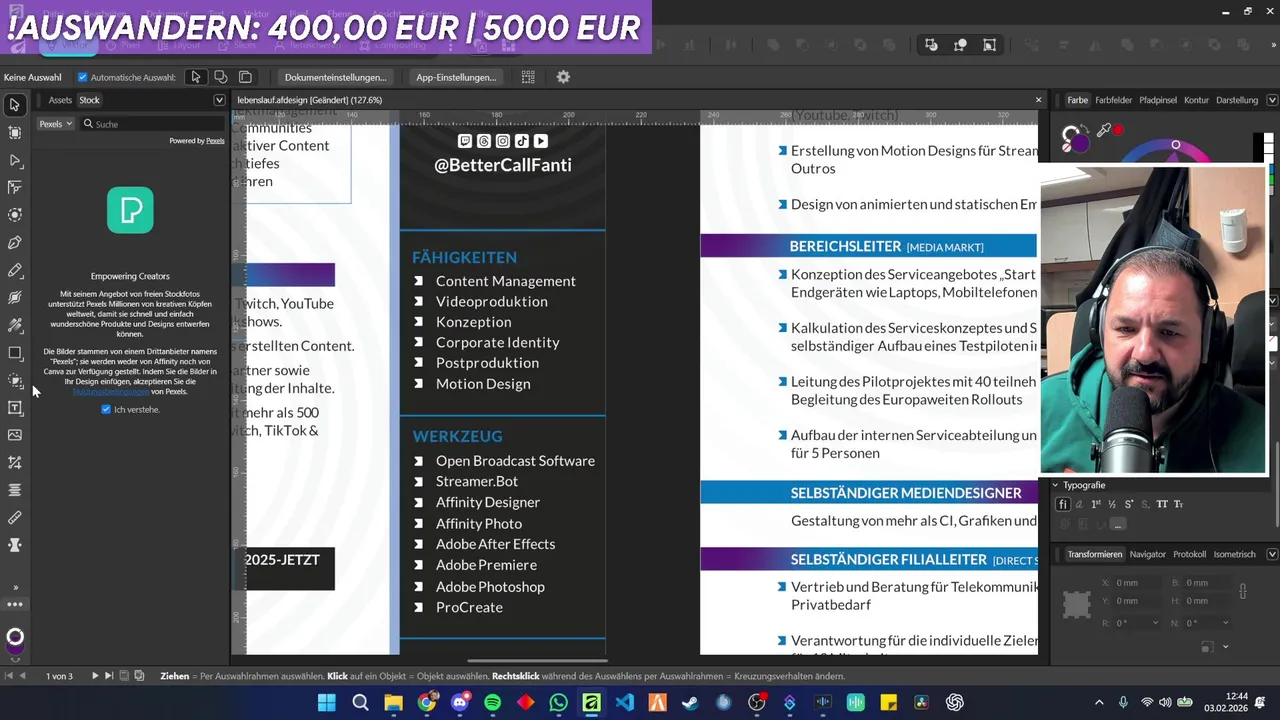Screen dimensions: 1280x720
Task: Open the Pfadpinsel tab
Action: coord(1158,100)
